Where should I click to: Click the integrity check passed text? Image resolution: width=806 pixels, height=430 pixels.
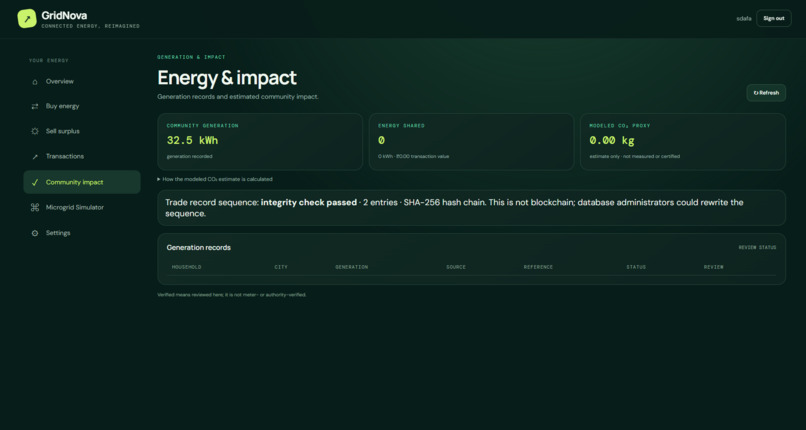point(309,202)
